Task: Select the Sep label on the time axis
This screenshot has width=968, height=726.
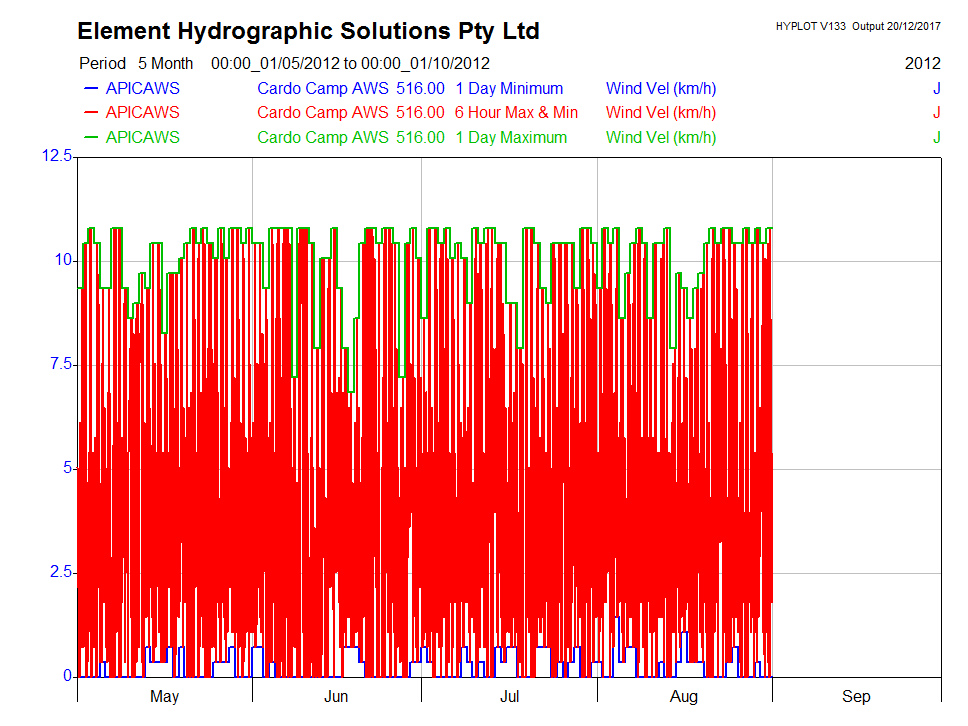Action: pos(856,697)
